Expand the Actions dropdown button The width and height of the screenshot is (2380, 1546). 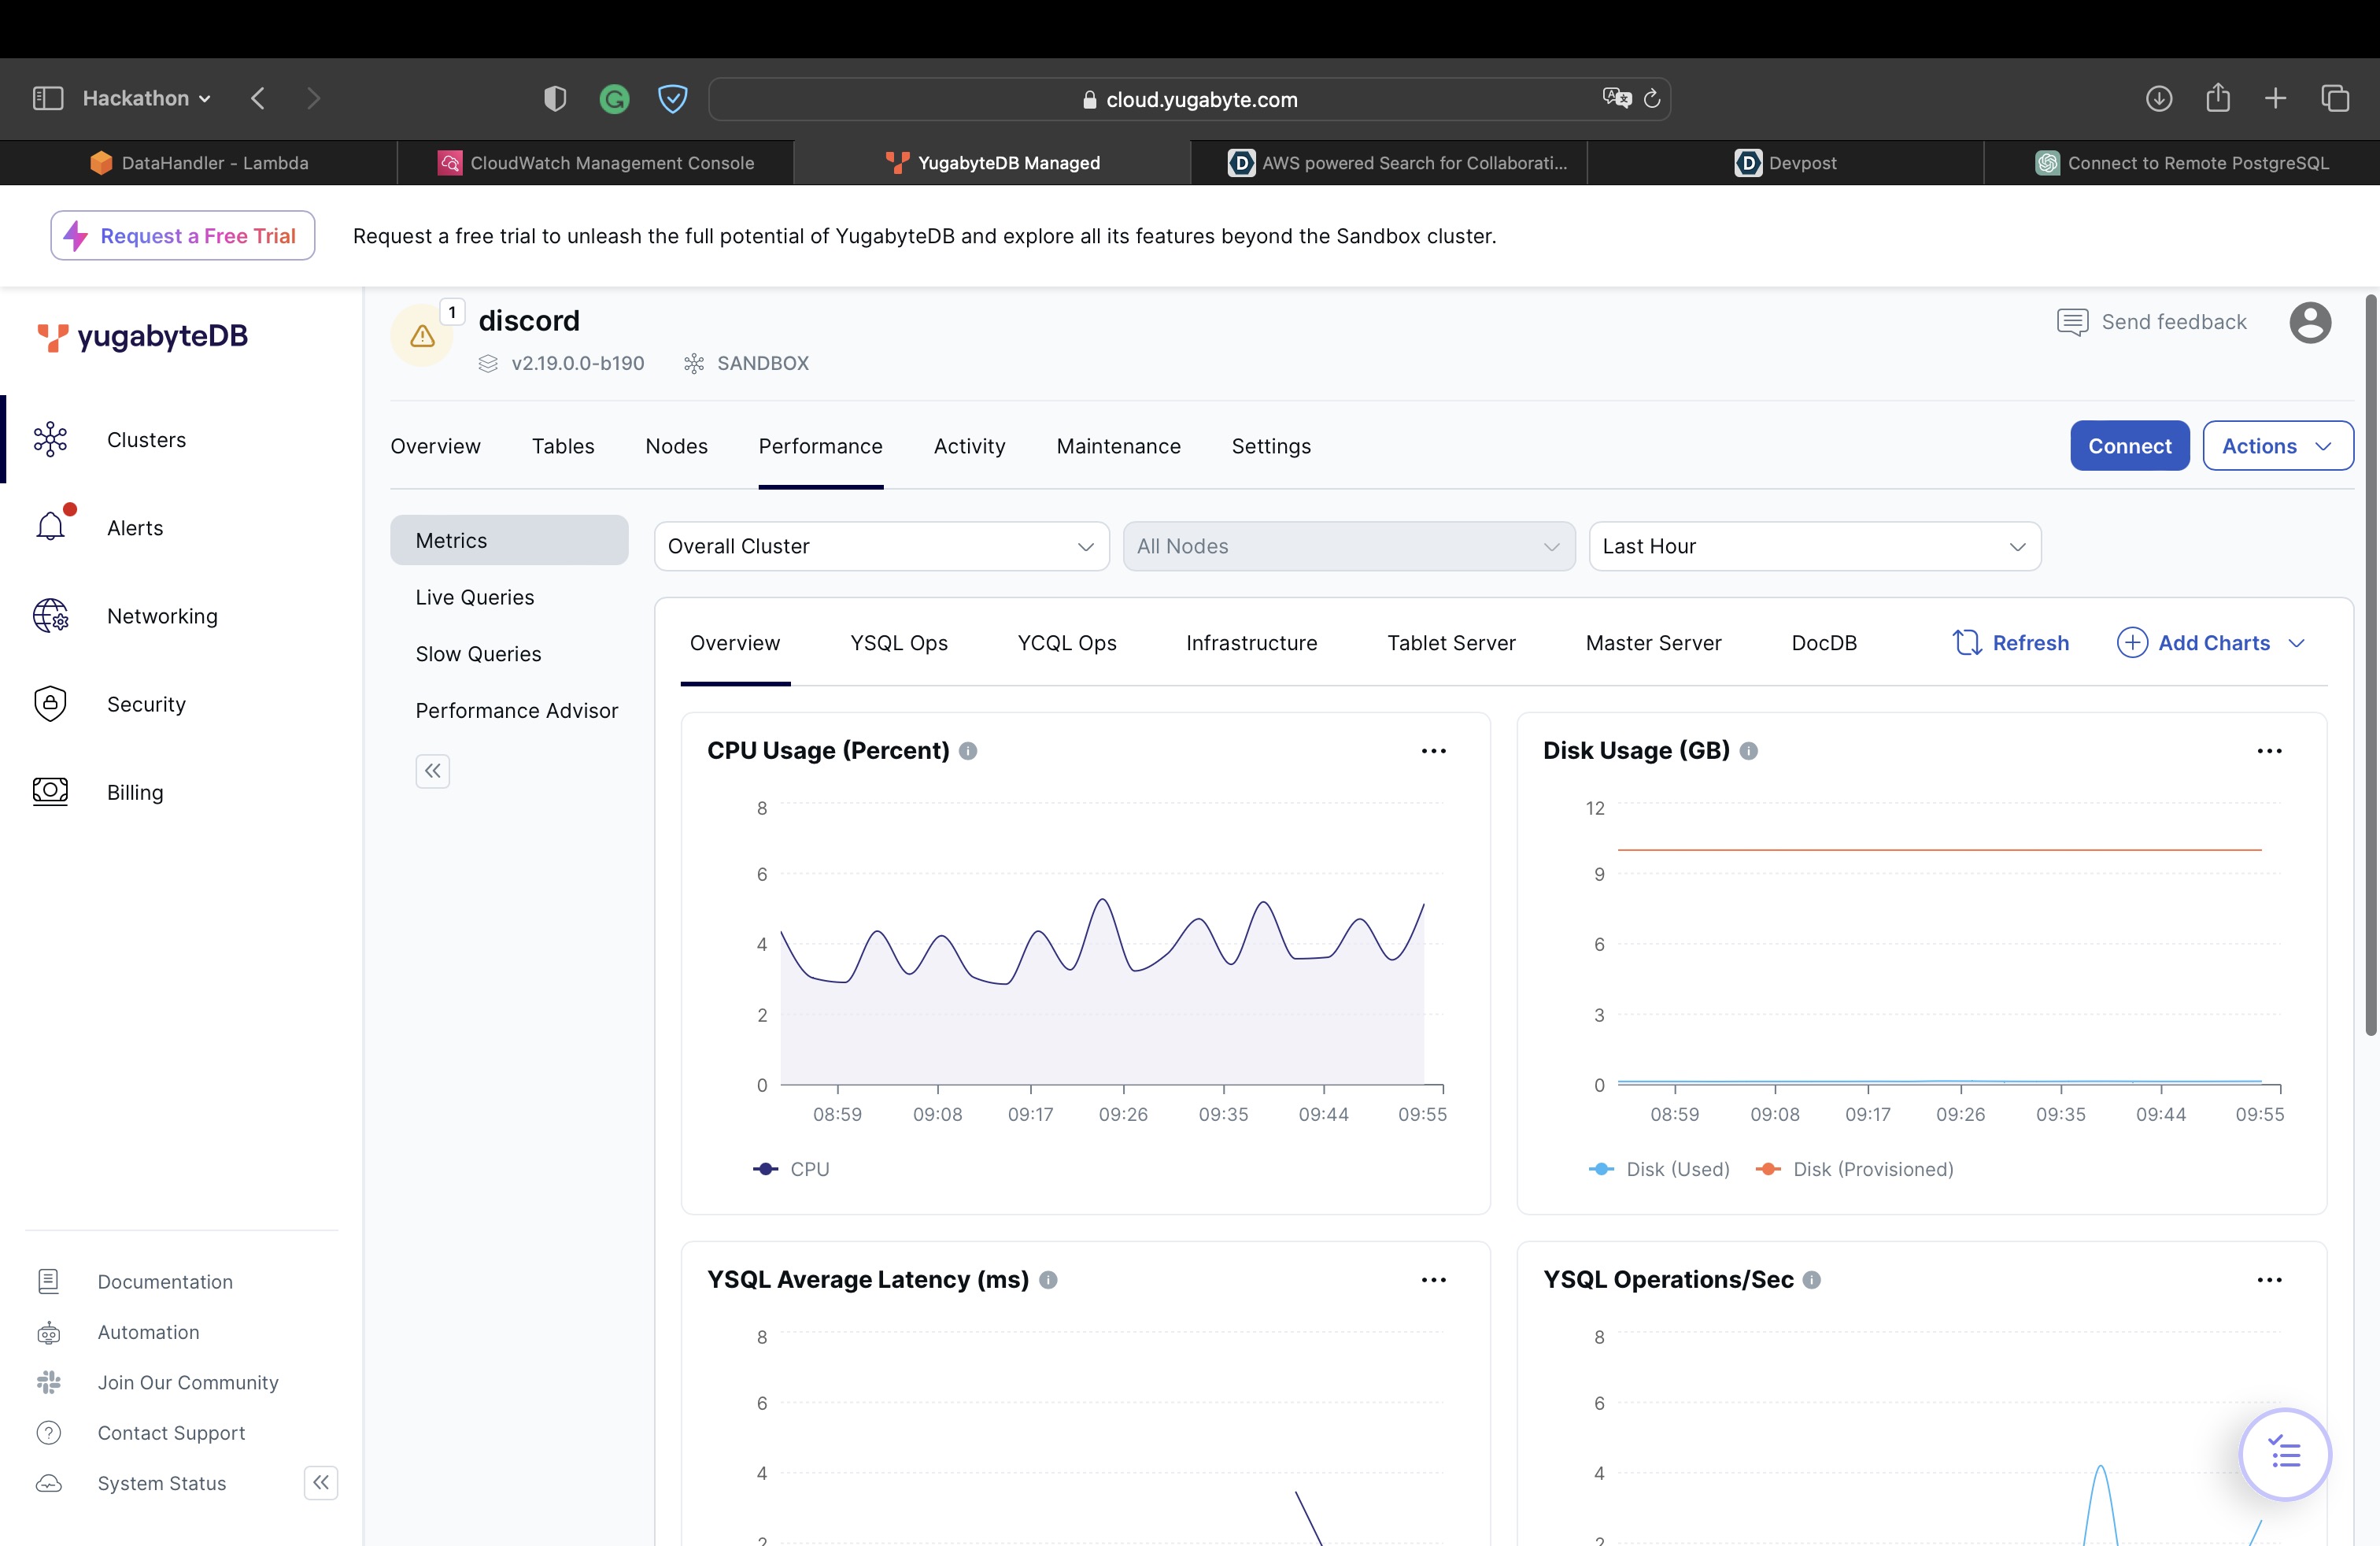point(2277,446)
